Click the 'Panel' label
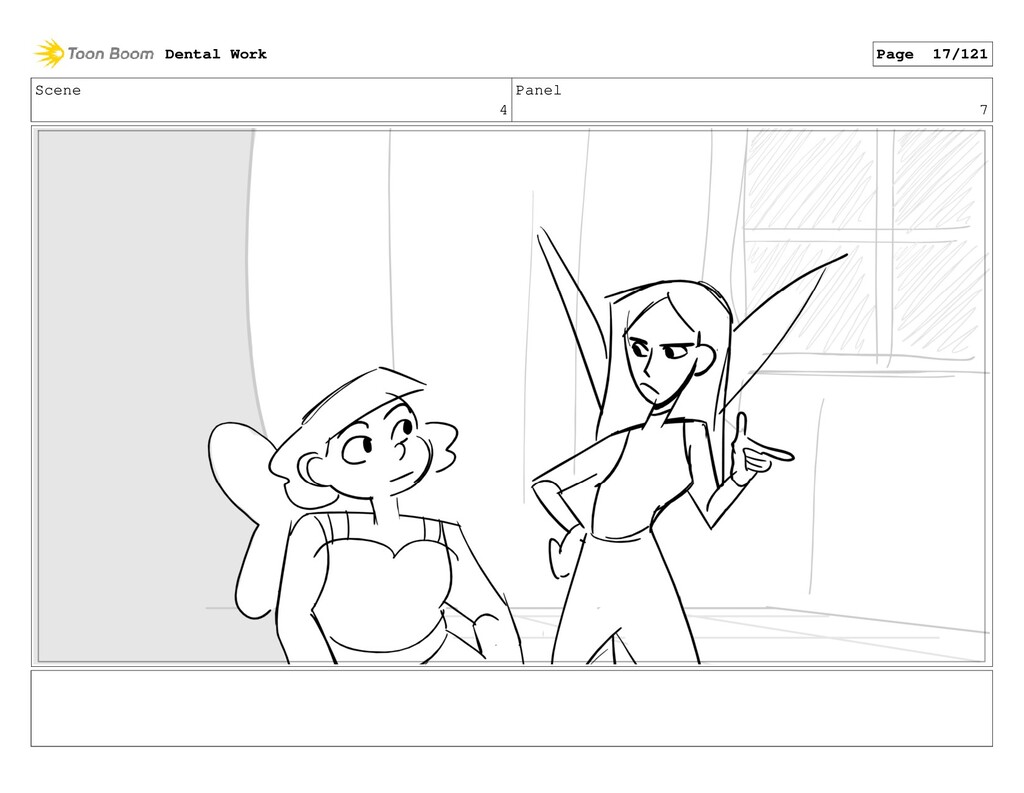Image resolution: width=1024 pixels, height=793 pixels. point(538,90)
